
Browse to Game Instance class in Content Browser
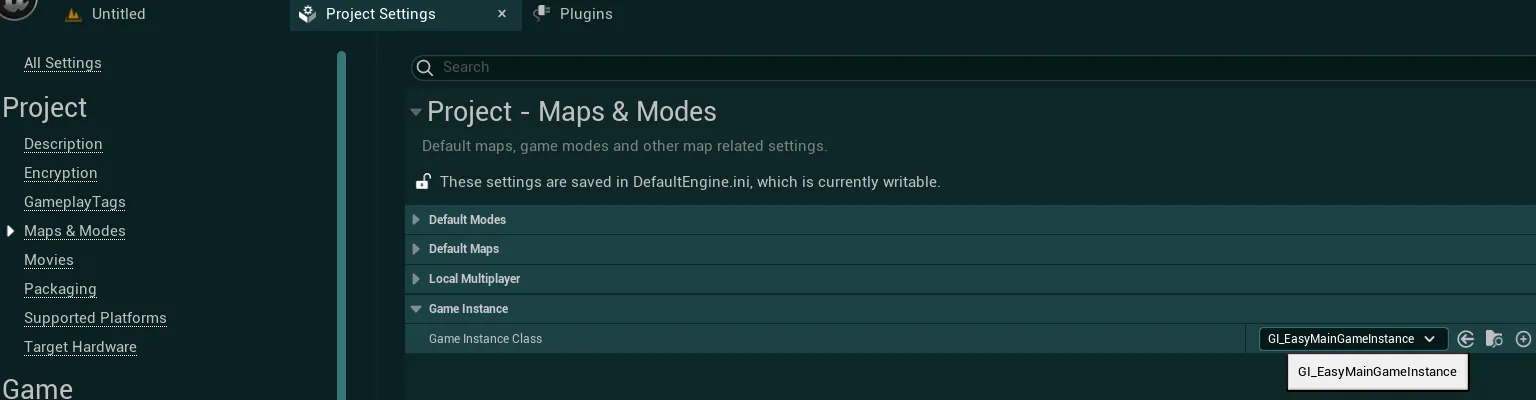[1494, 339]
